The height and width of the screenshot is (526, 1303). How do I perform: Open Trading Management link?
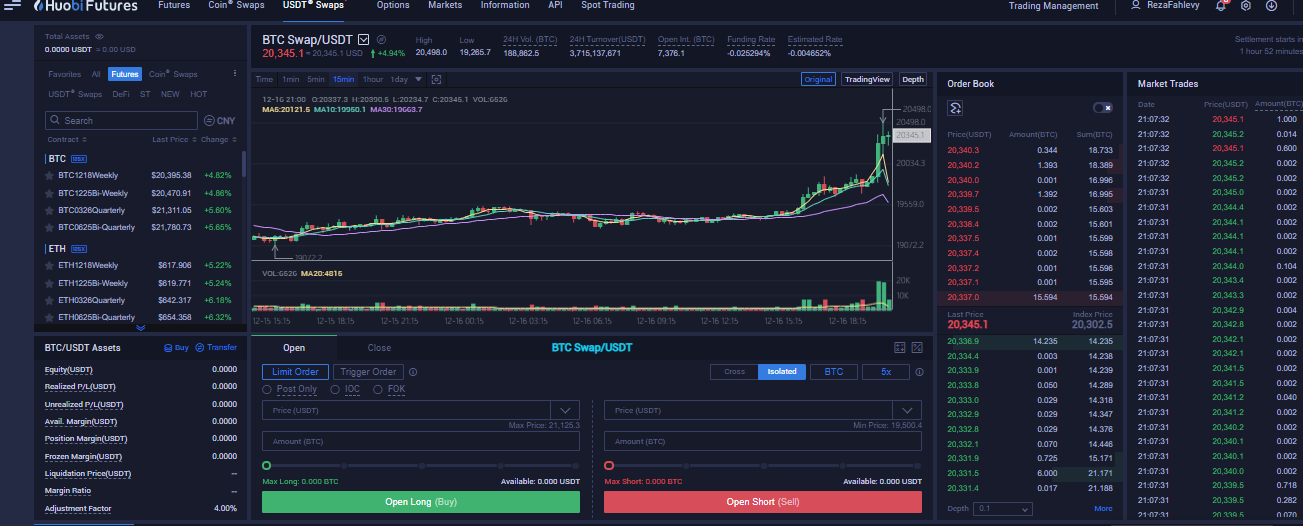[x=1053, y=6]
